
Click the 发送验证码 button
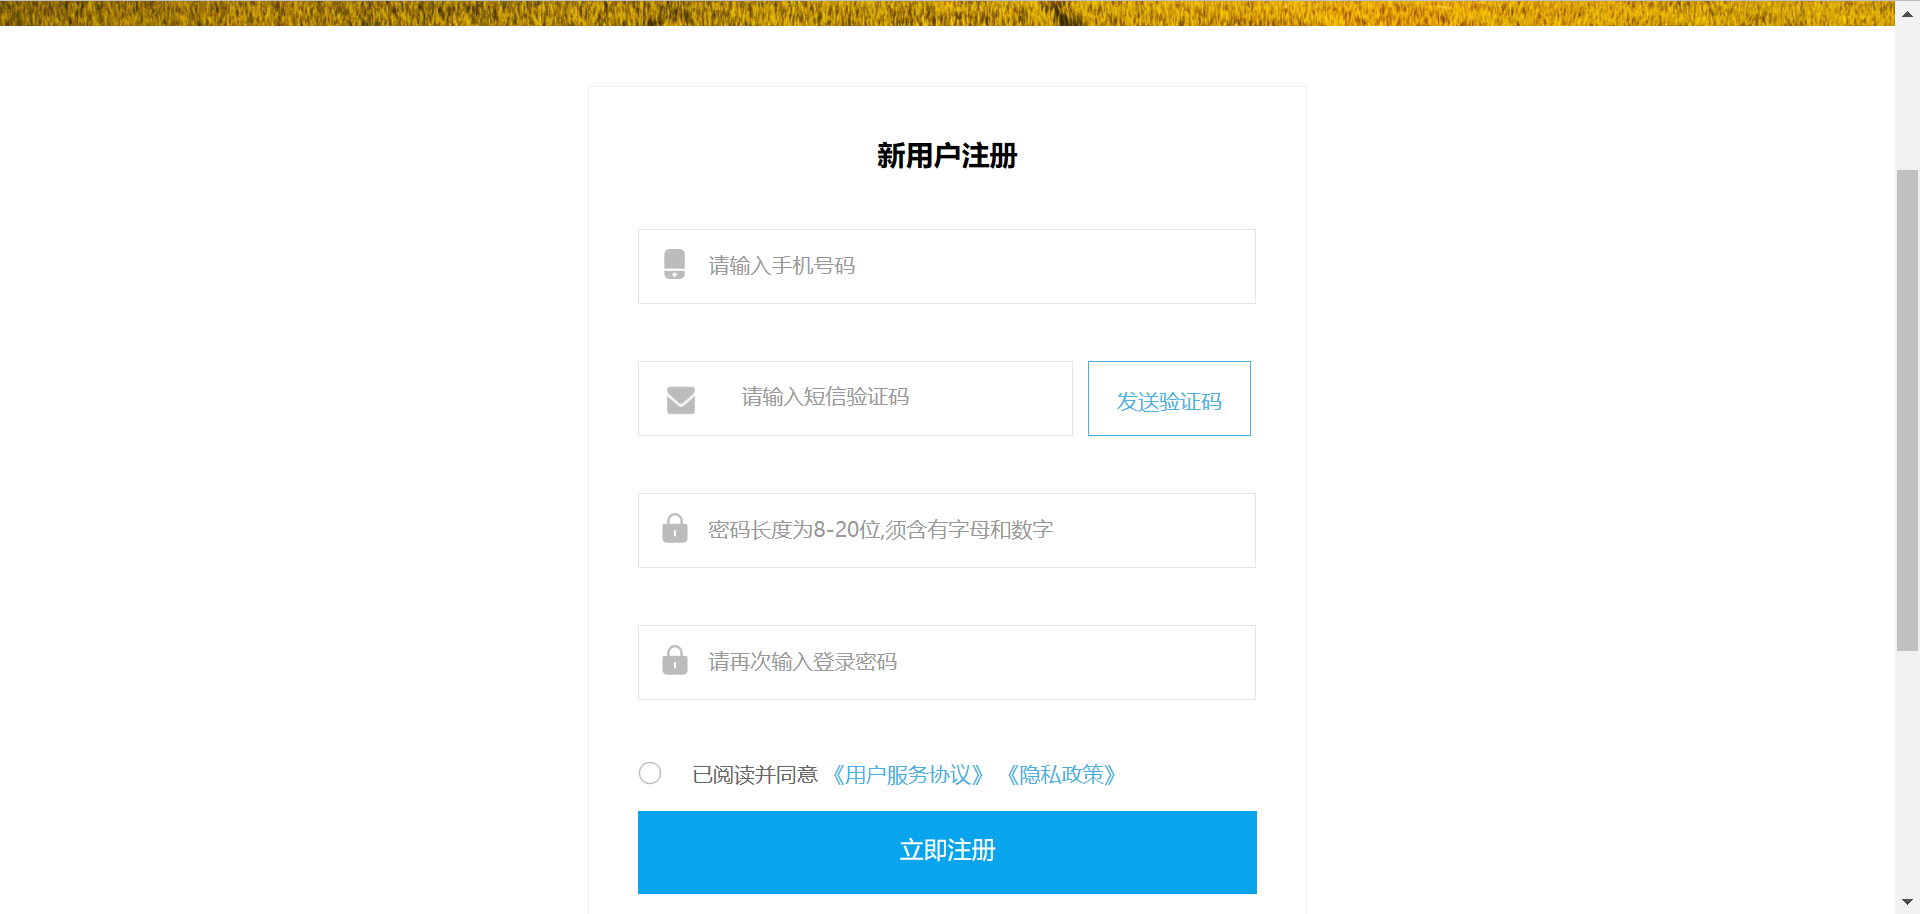pos(1169,398)
